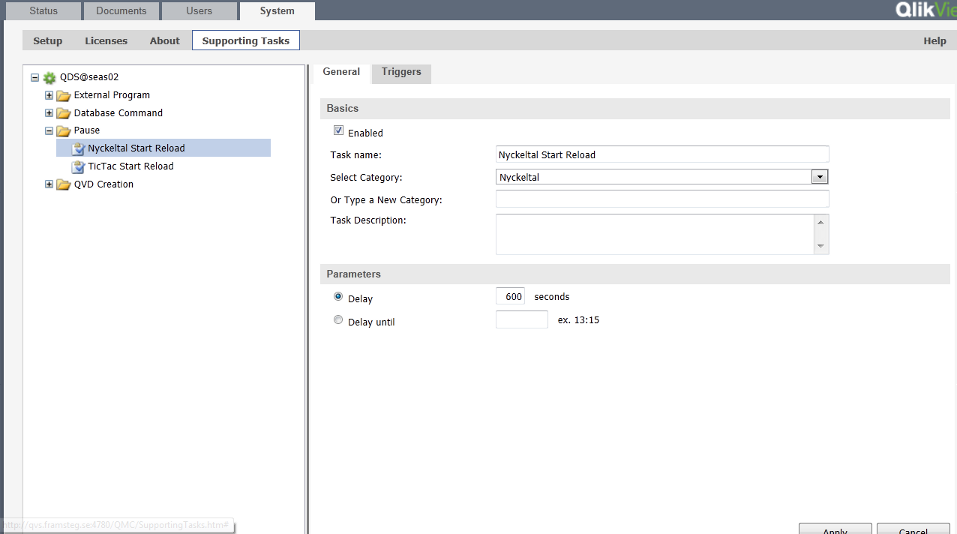Select the TicTac Start Reload tree item
The image size is (957, 534).
(x=131, y=166)
